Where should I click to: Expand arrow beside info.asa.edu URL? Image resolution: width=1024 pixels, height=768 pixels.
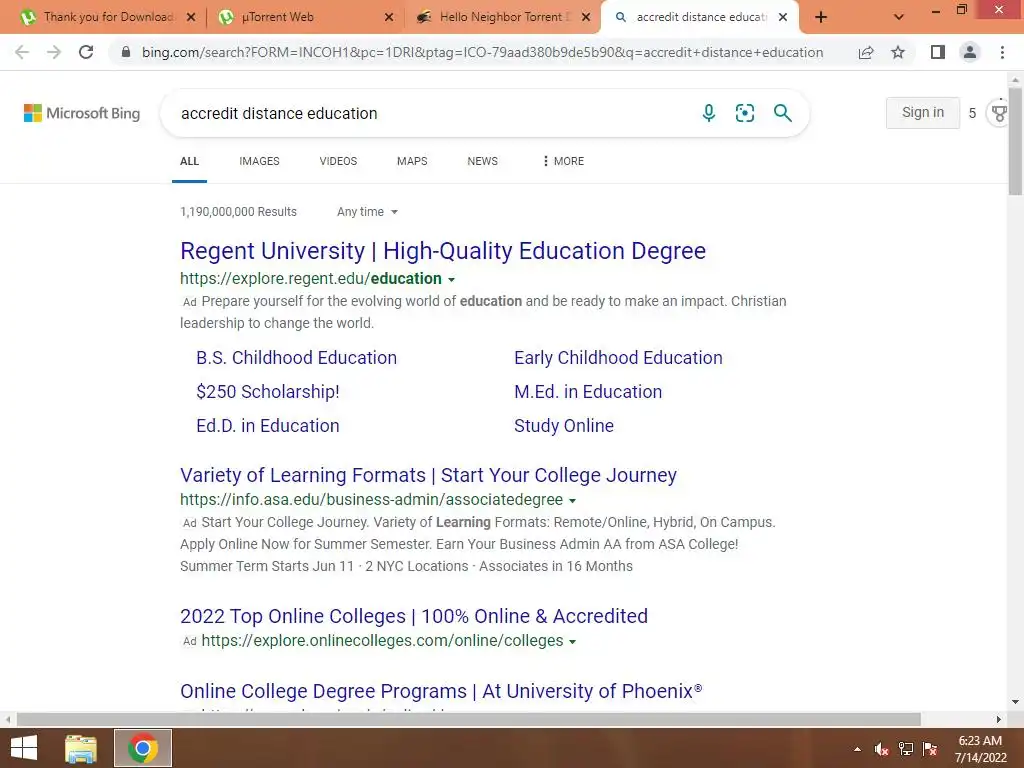(x=573, y=501)
